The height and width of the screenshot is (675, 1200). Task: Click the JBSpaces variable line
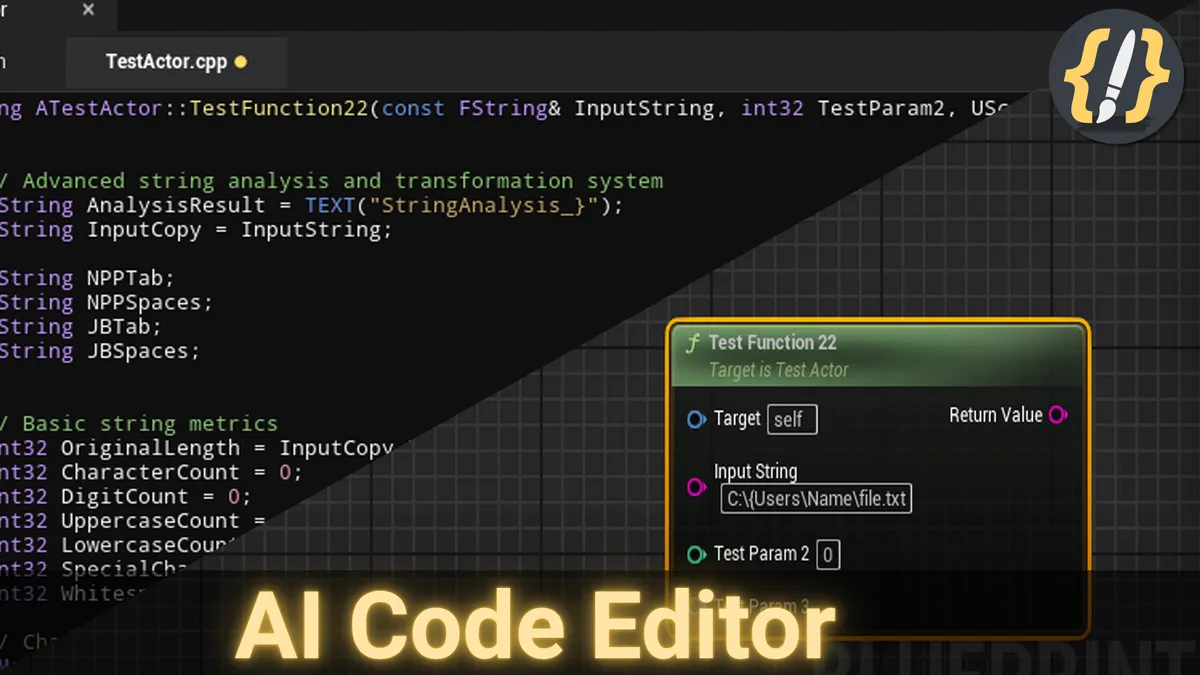click(x=100, y=351)
